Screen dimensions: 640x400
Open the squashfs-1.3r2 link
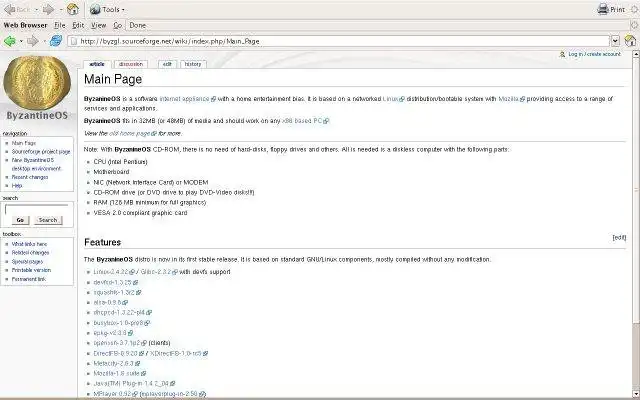pos(117,293)
